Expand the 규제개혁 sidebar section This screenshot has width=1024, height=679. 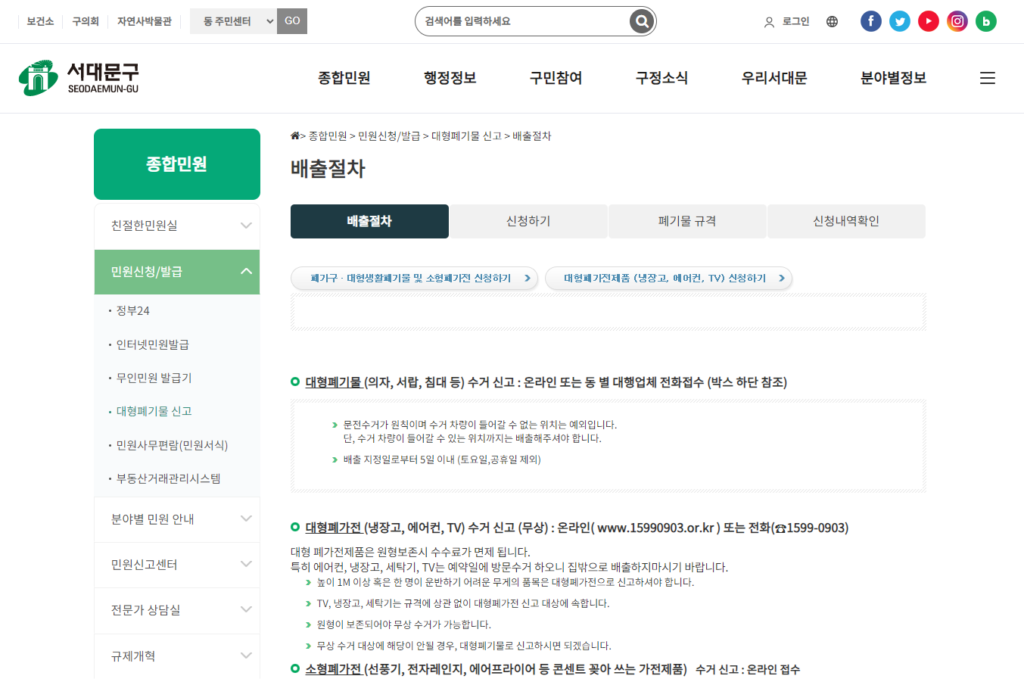[x=177, y=656]
